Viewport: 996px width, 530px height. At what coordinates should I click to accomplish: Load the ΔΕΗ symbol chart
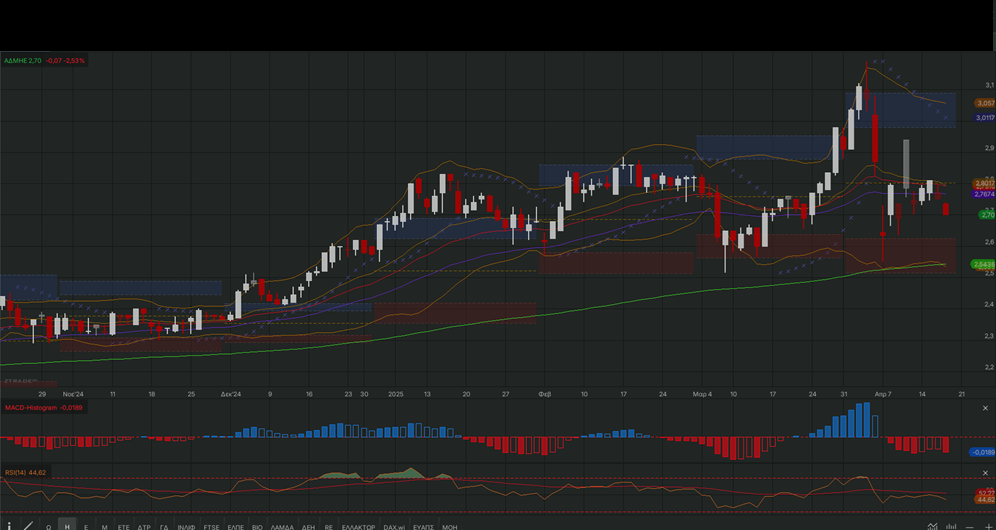coord(308,527)
